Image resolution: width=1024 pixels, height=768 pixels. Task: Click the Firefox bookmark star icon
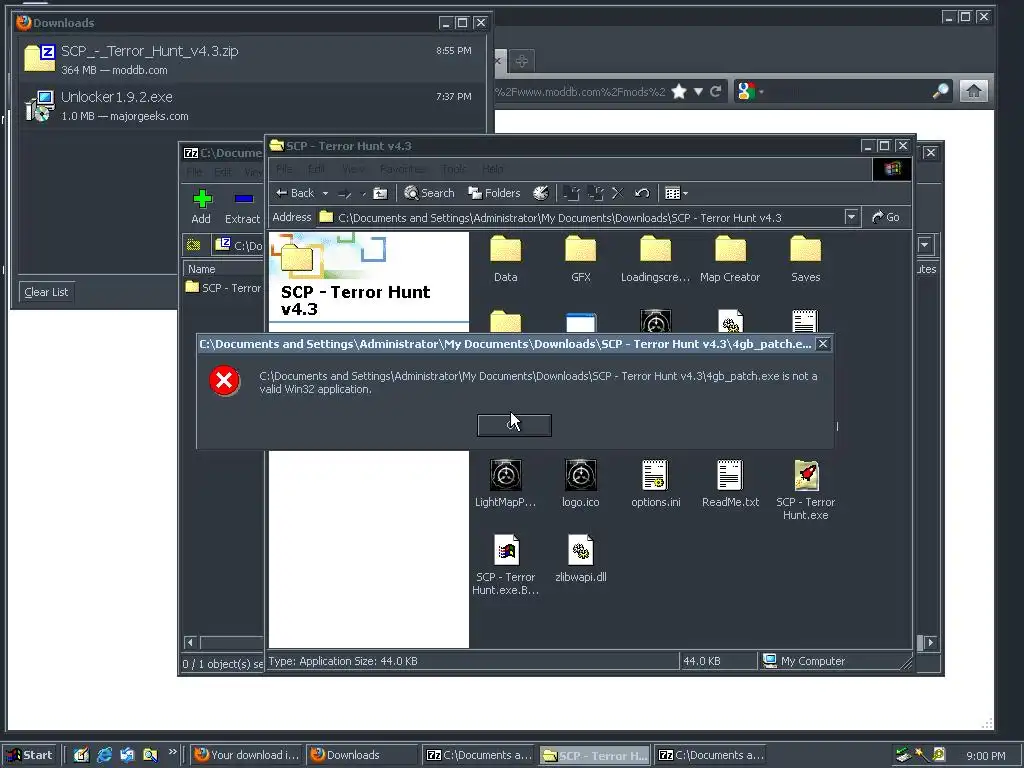[679, 91]
